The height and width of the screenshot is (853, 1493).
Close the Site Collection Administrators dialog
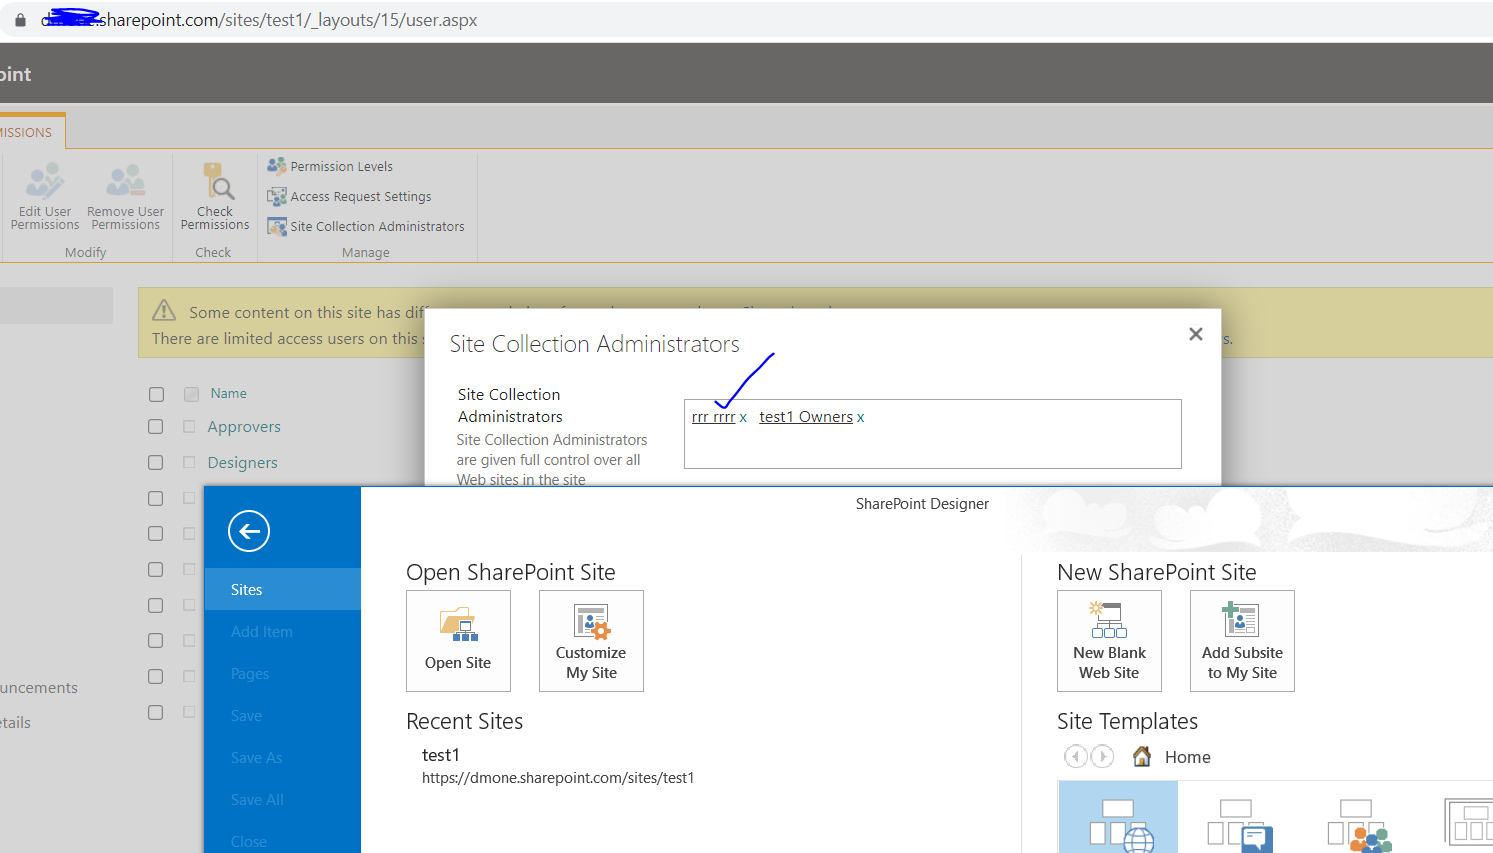[1195, 334]
